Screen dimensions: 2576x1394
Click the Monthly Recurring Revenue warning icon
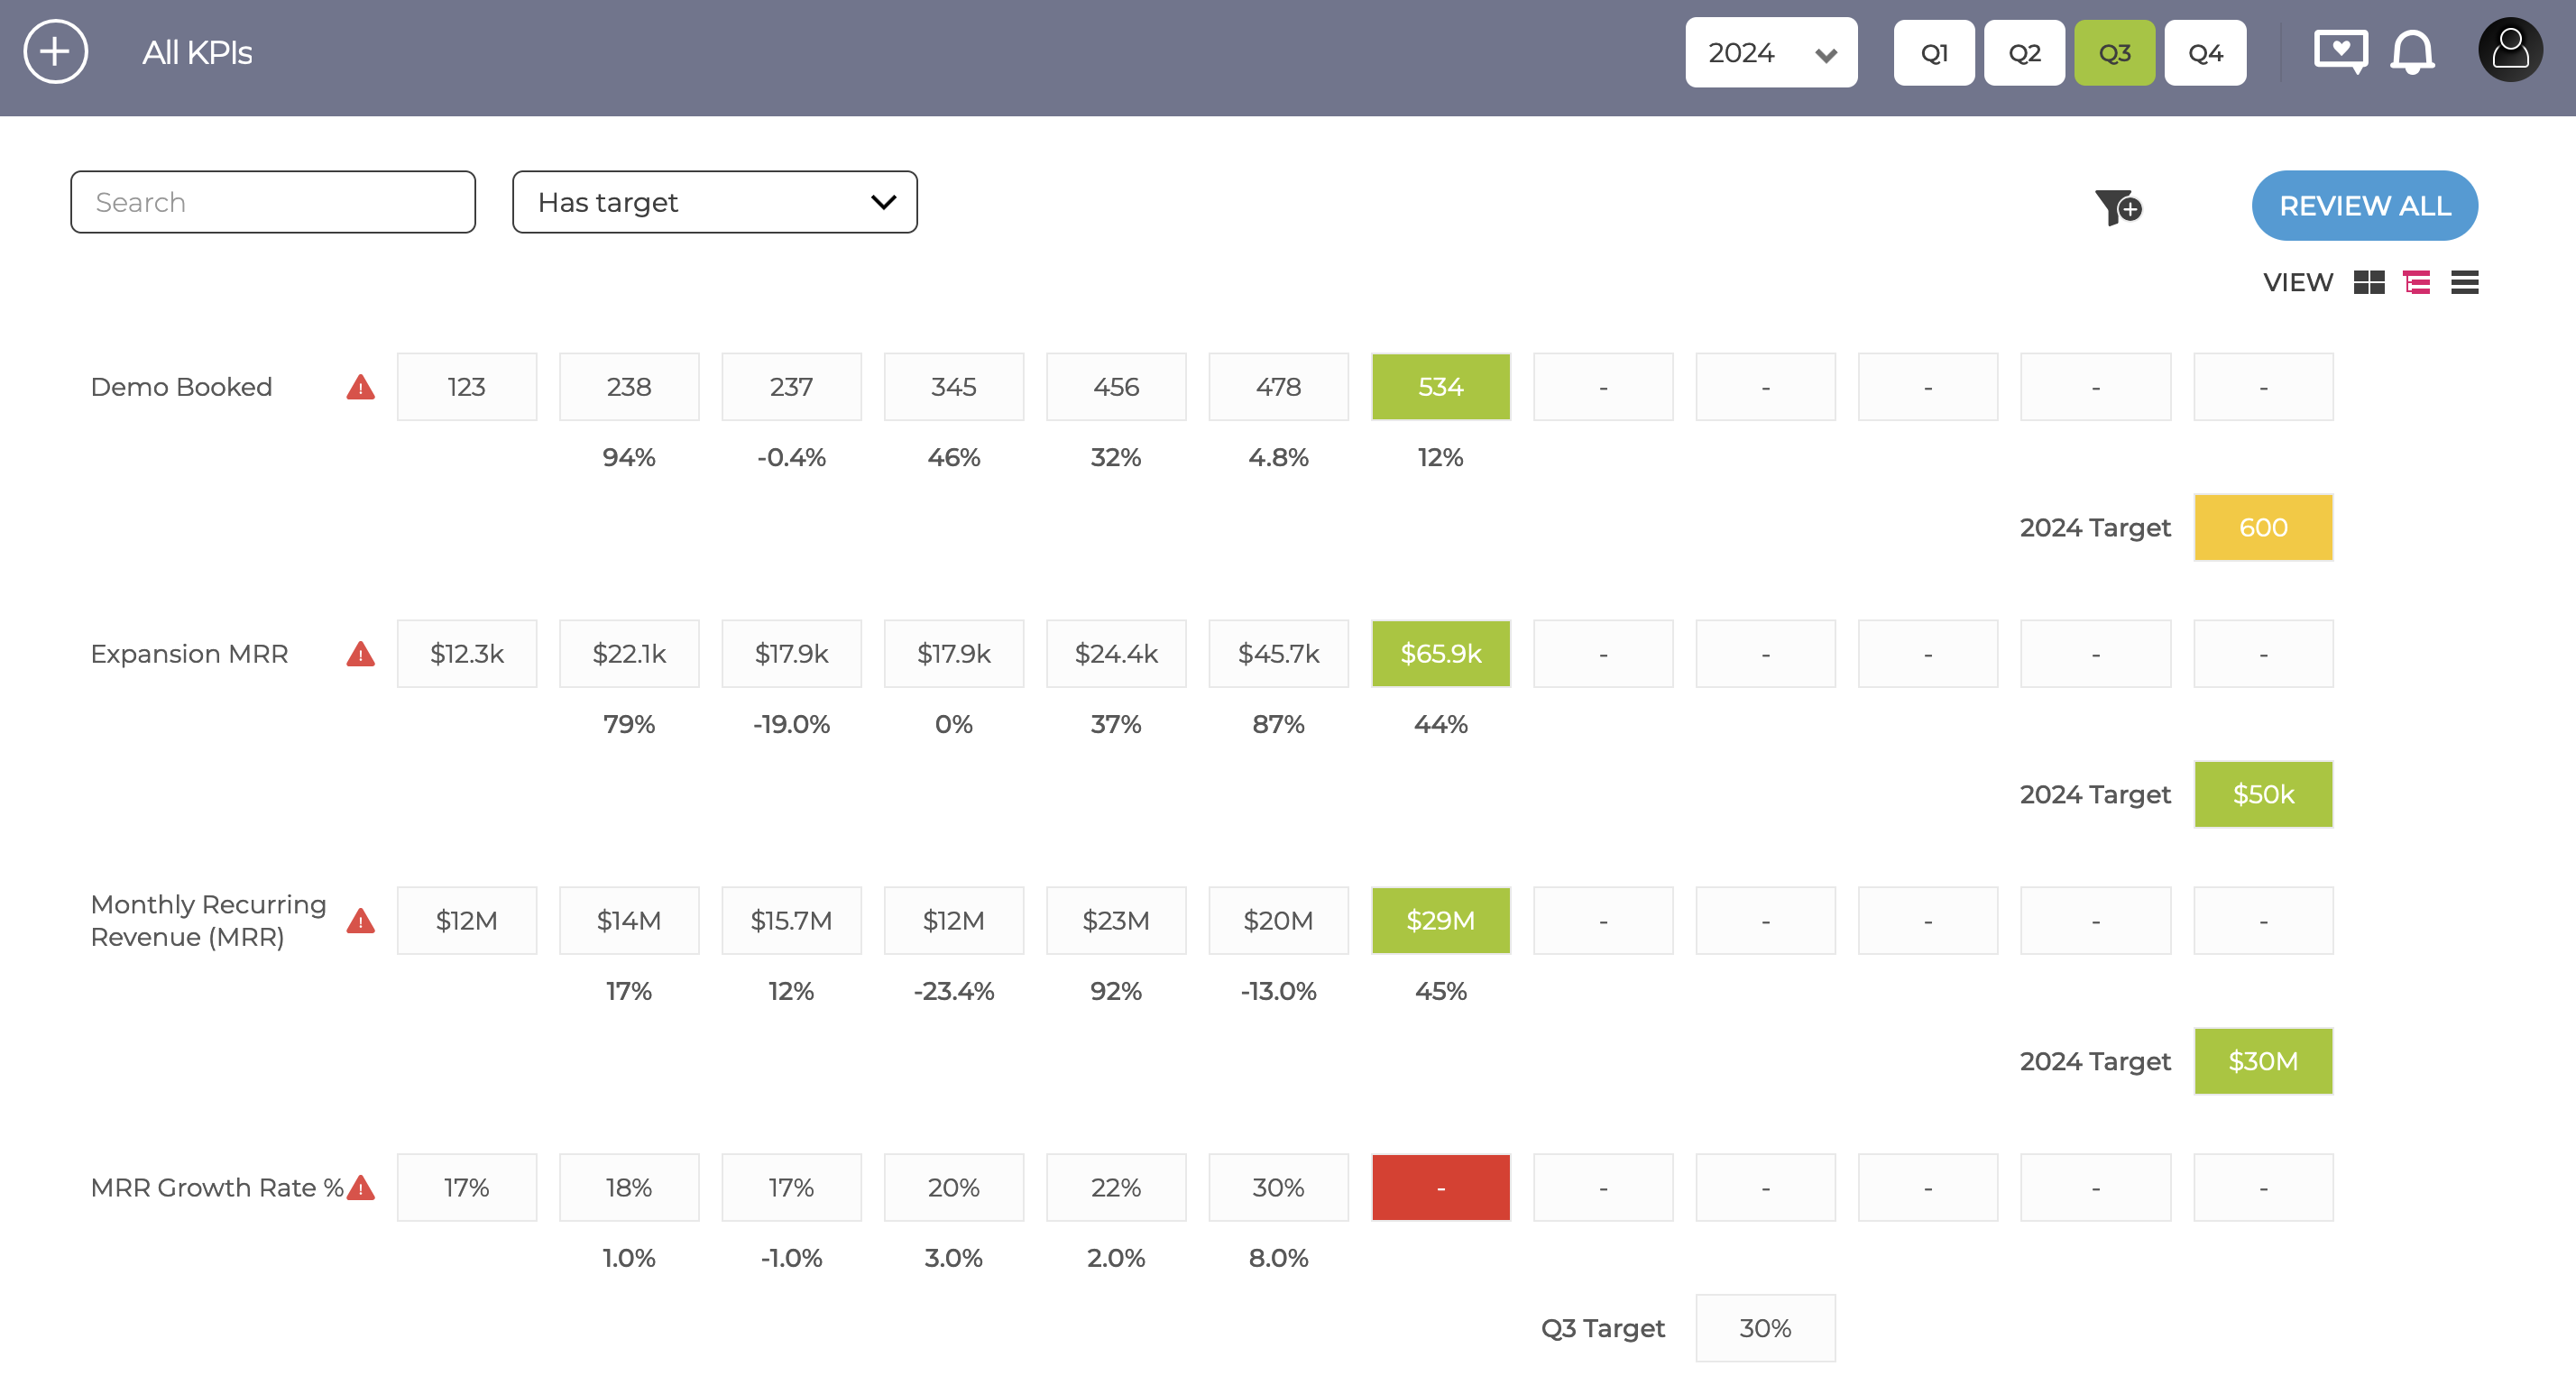click(361, 921)
